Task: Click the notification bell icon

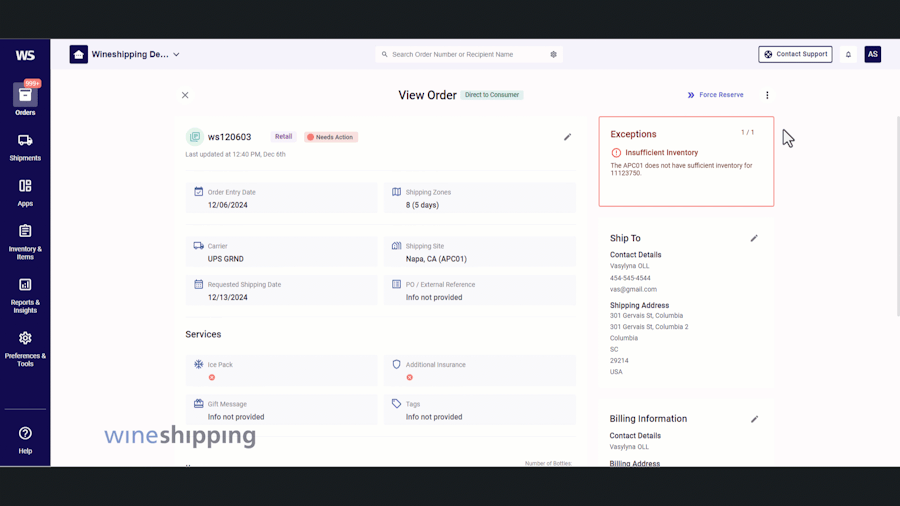Action: [x=848, y=55]
